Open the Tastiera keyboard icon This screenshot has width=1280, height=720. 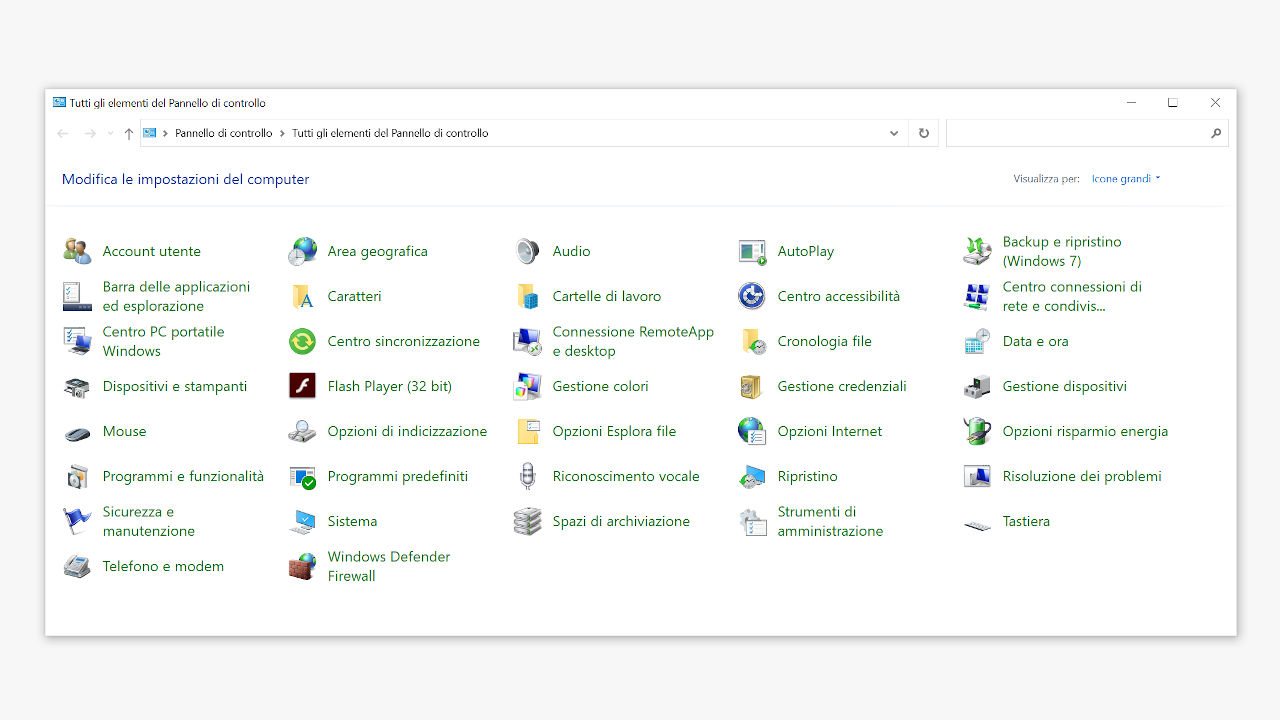tap(977, 523)
